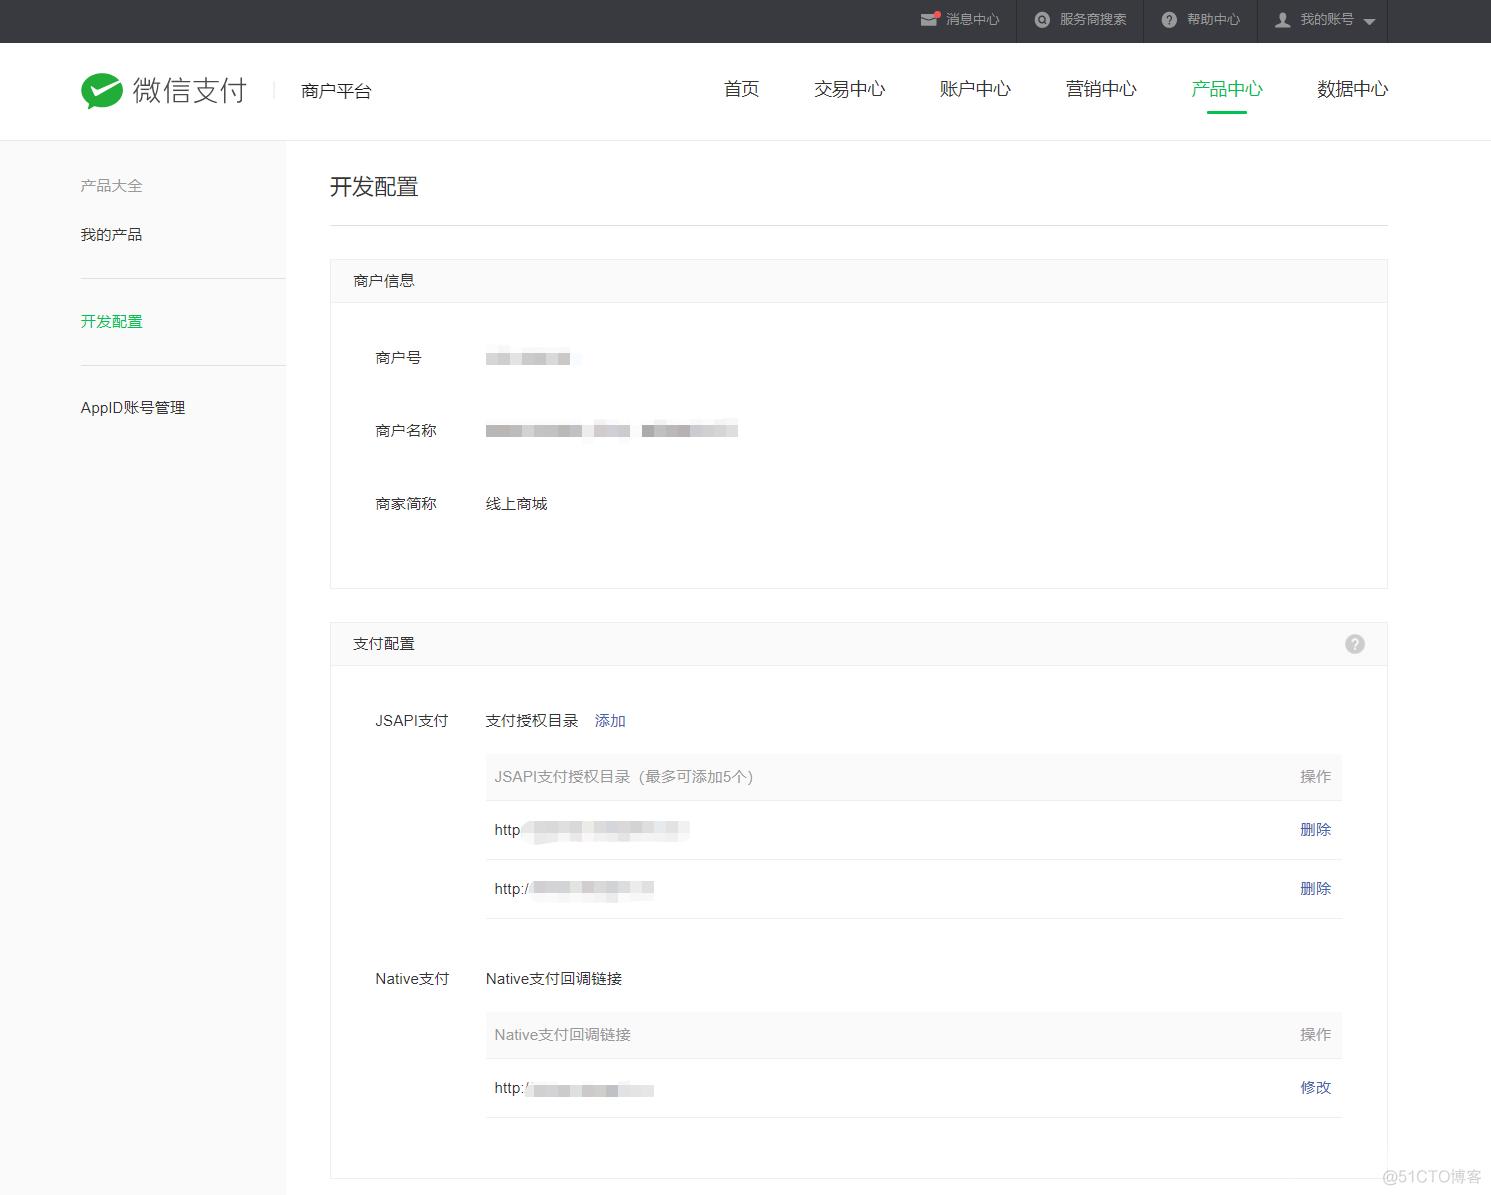Select 我的产品 in the sidebar
Viewport: 1491px width, 1195px height.
pos(111,235)
